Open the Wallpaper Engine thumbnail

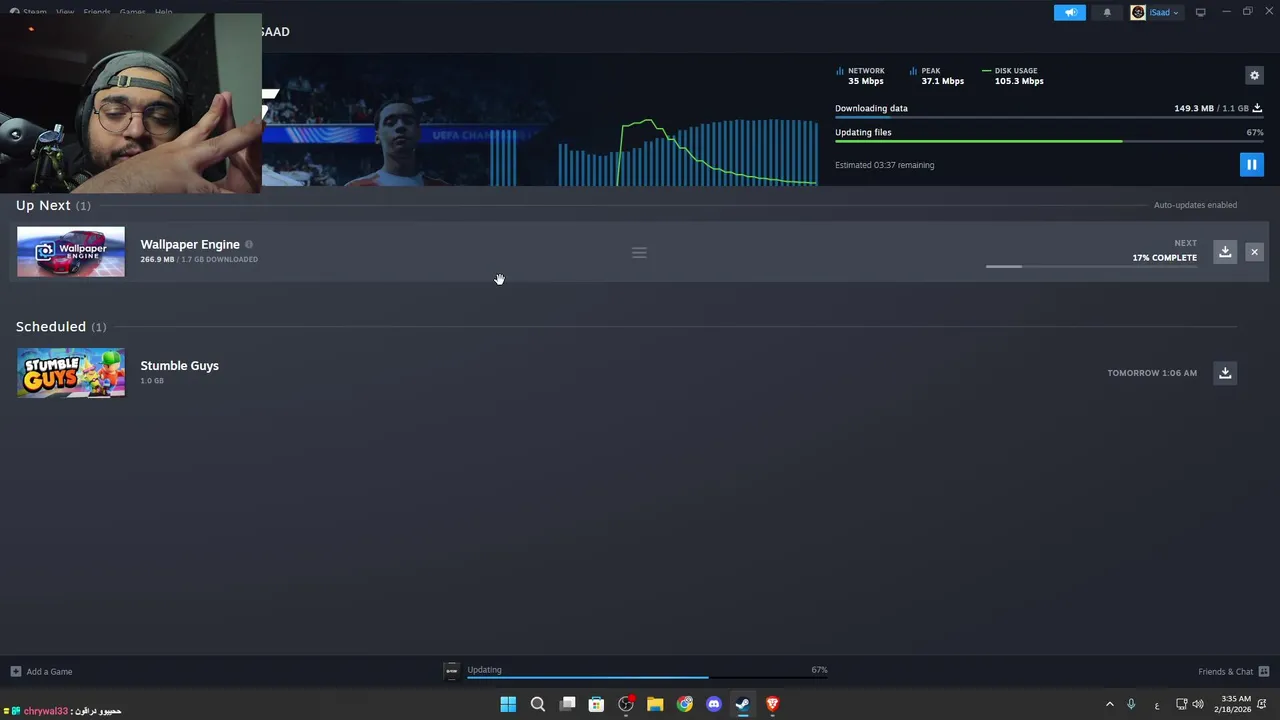[71, 252]
